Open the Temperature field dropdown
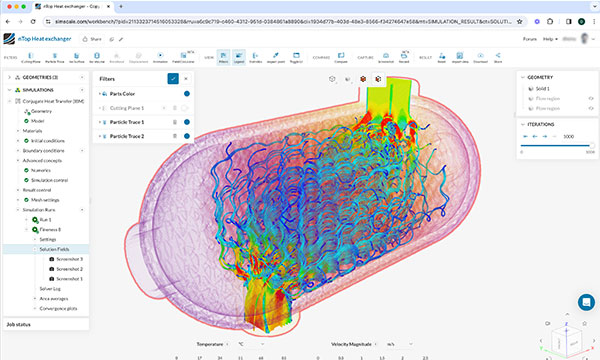The width and height of the screenshot is (600, 360). [212, 344]
